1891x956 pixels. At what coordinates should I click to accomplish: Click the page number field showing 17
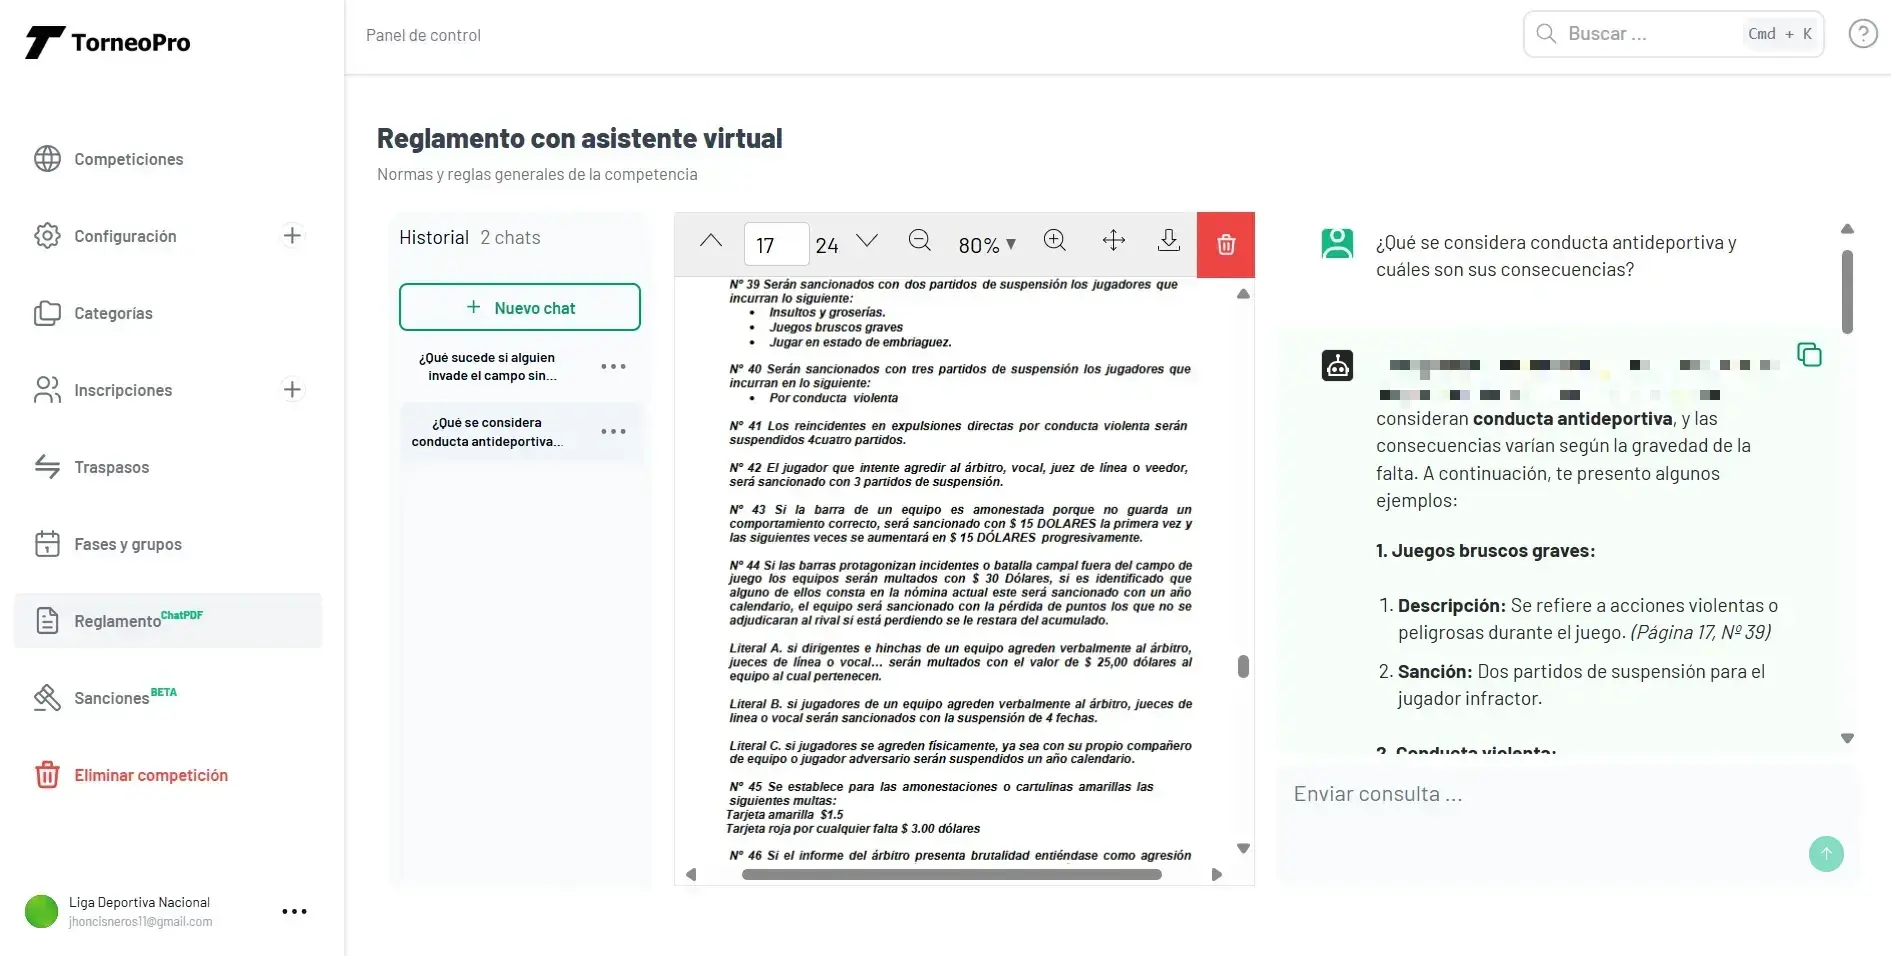(776, 245)
